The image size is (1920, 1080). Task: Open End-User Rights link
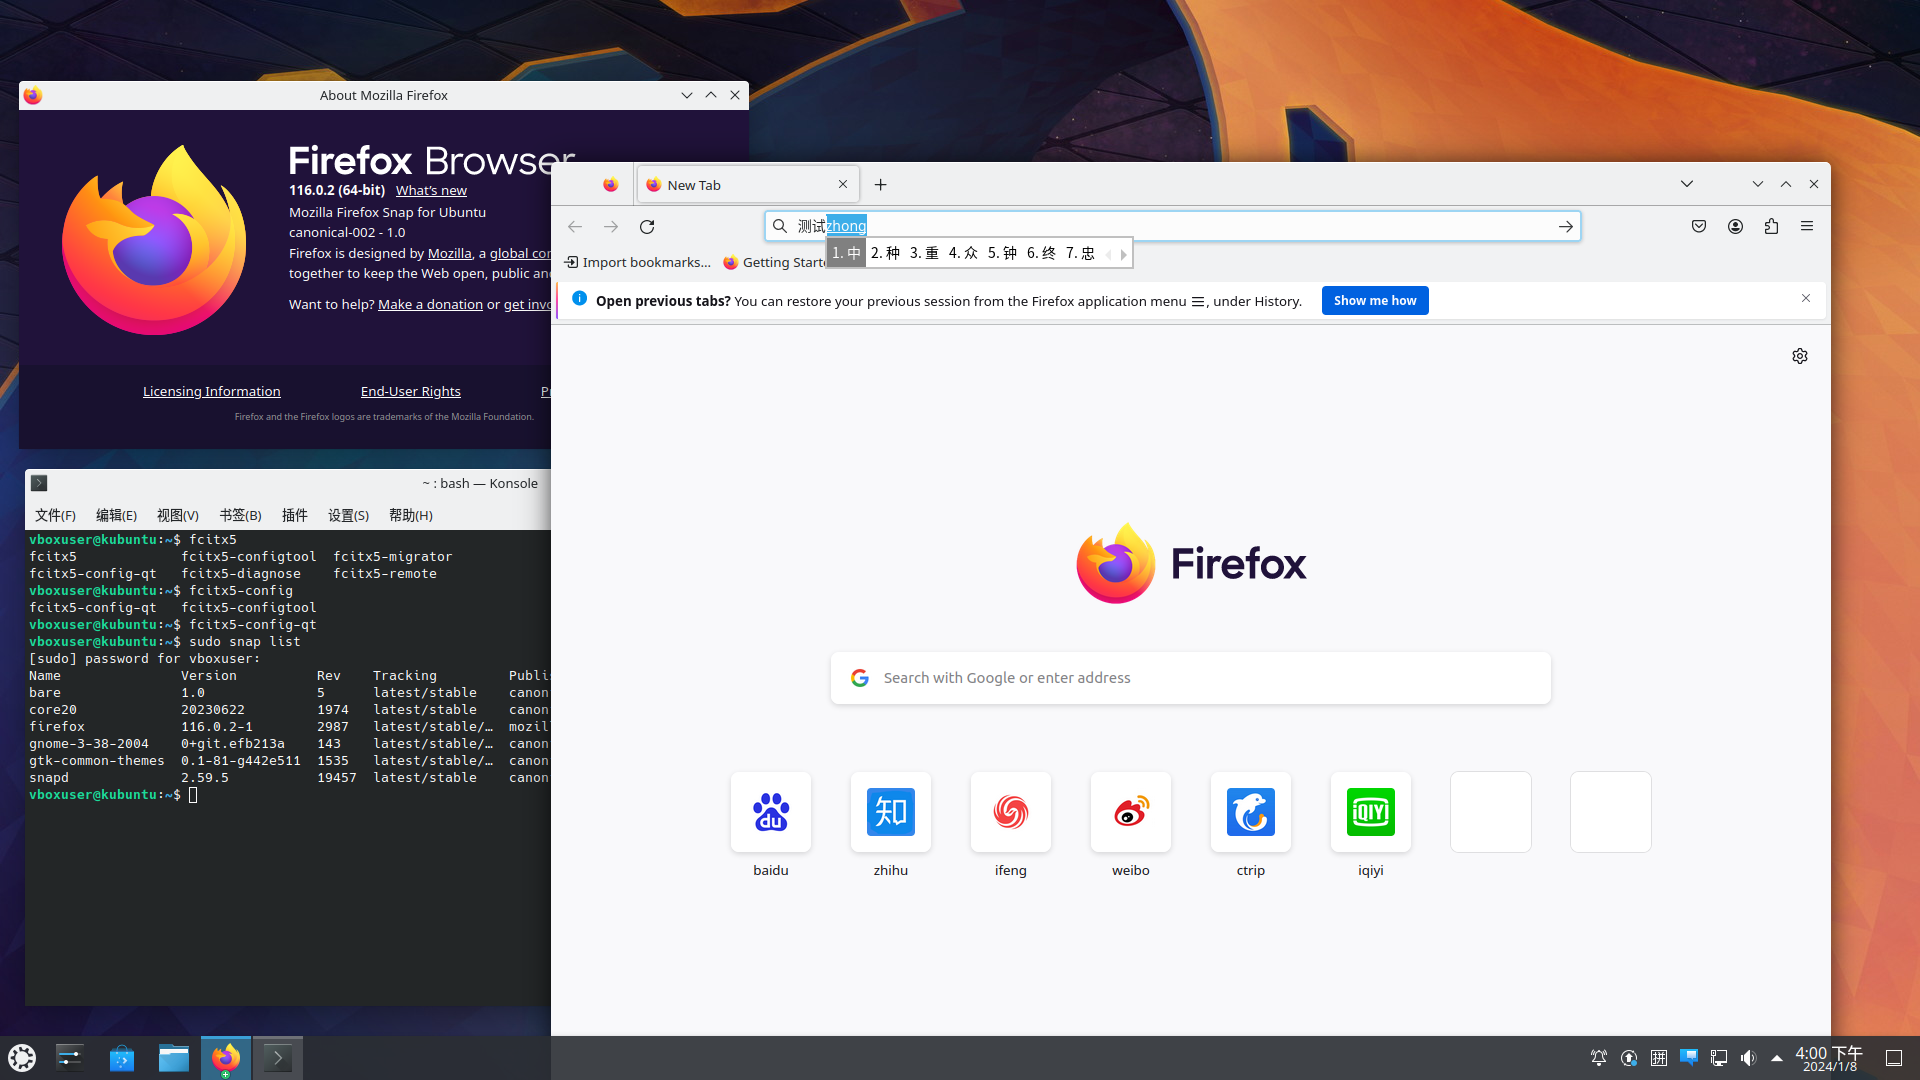tap(410, 392)
